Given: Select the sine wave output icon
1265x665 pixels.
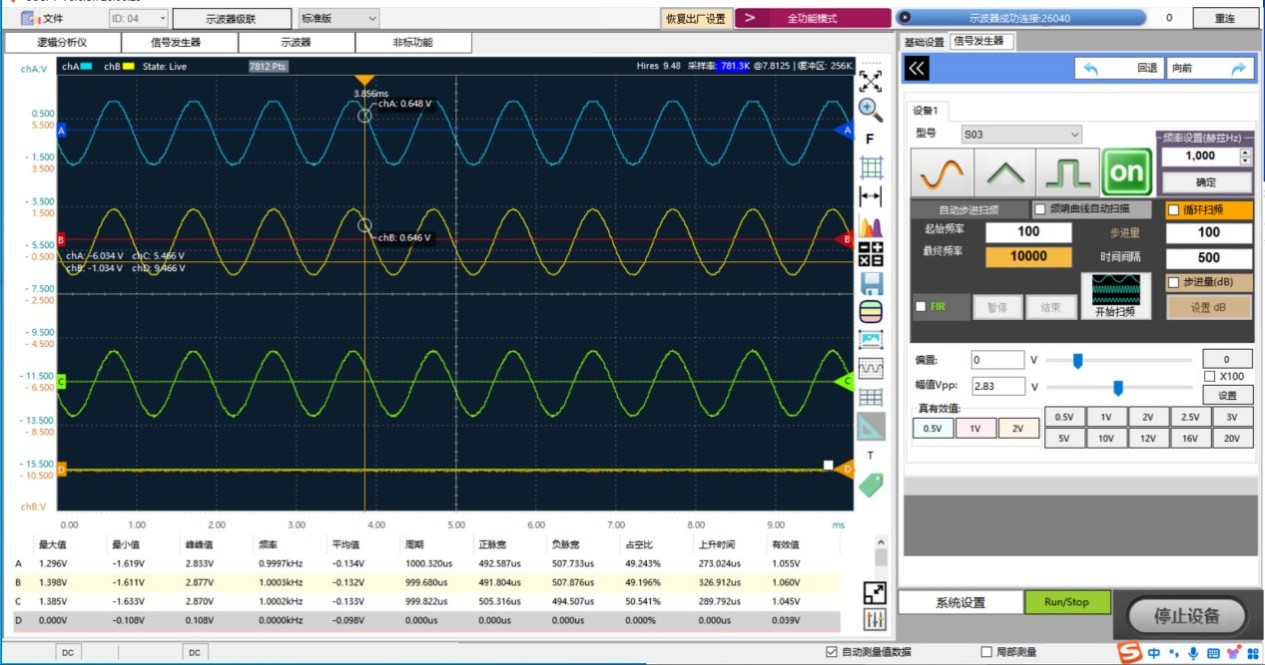Looking at the screenshot, I should pos(942,173).
